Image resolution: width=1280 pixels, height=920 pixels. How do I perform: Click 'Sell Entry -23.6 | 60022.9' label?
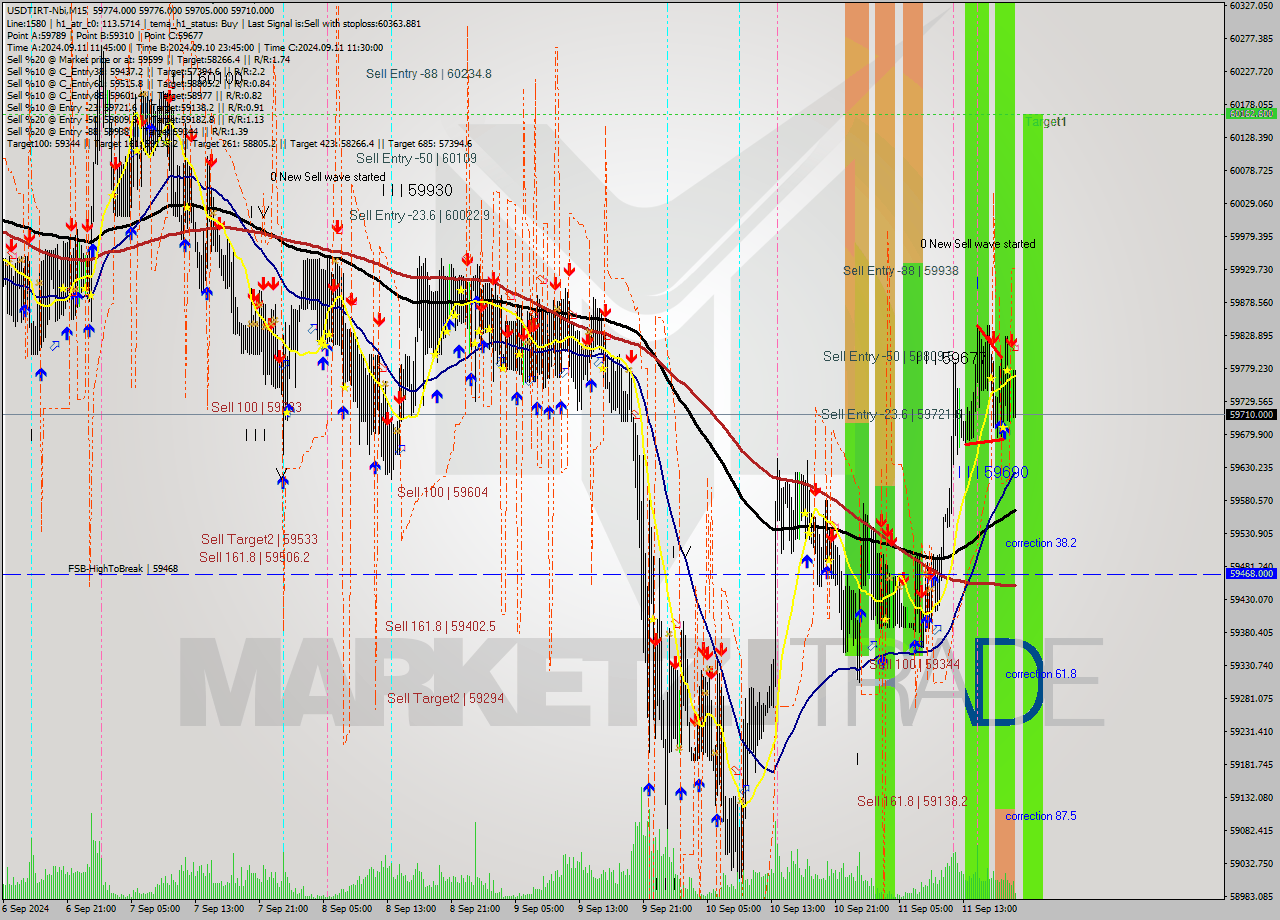(420, 215)
